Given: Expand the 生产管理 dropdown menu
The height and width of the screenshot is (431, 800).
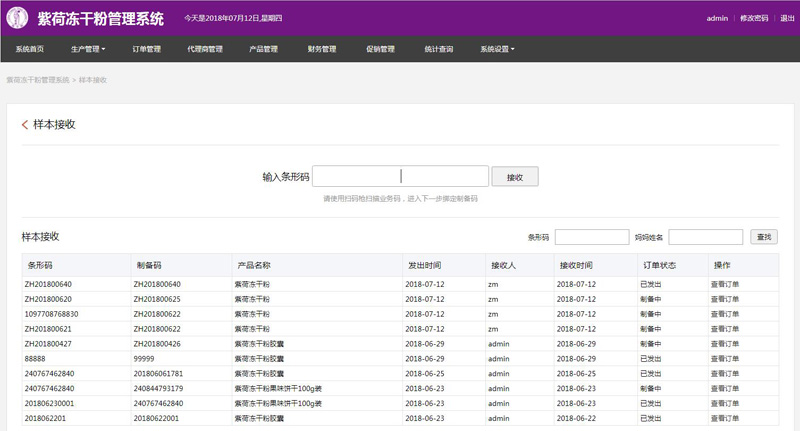Looking at the screenshot, I should (x=88, y=49).
